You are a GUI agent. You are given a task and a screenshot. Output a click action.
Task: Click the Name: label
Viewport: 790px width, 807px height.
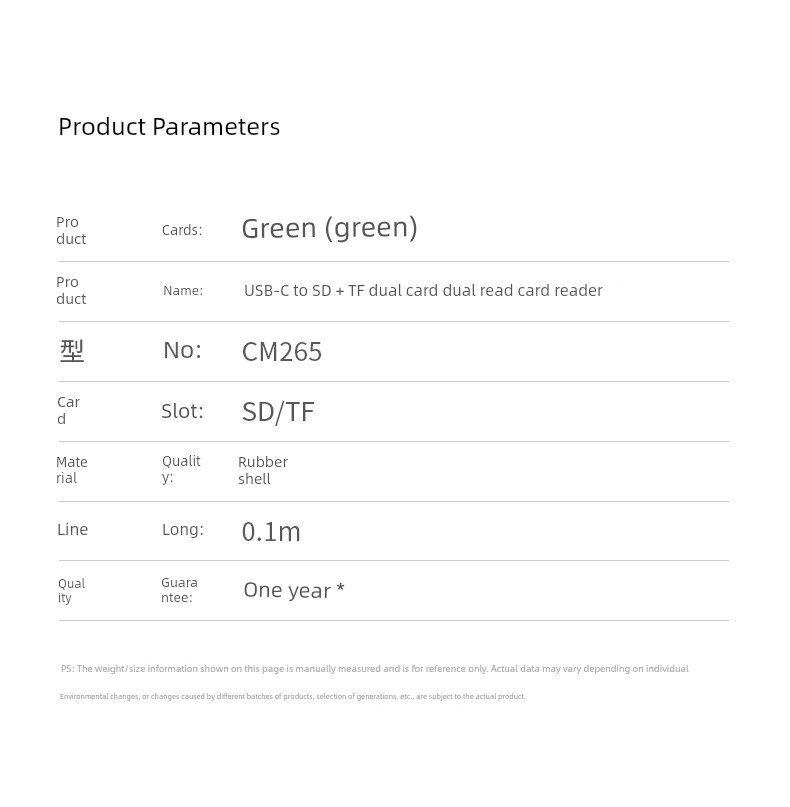coord(183,291)
